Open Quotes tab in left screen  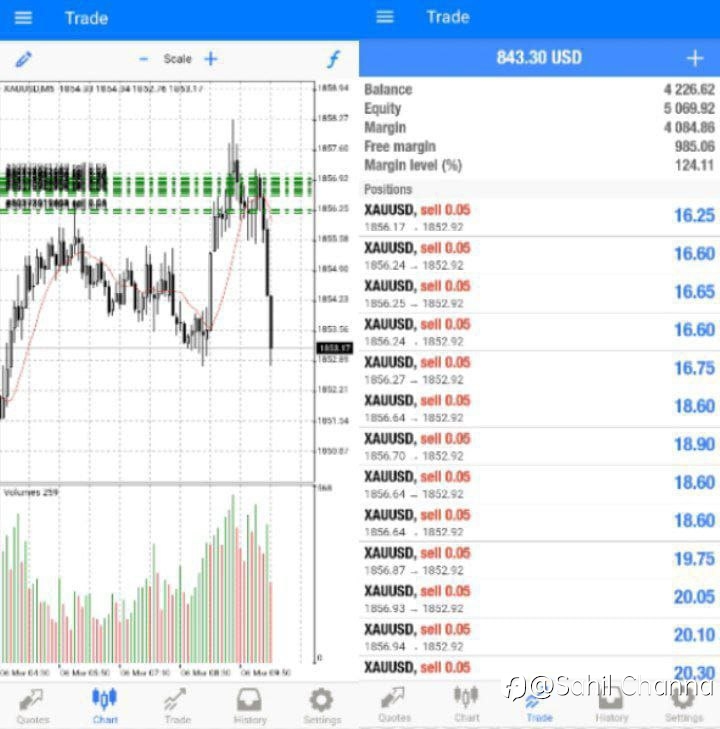(x=32, y=706)
